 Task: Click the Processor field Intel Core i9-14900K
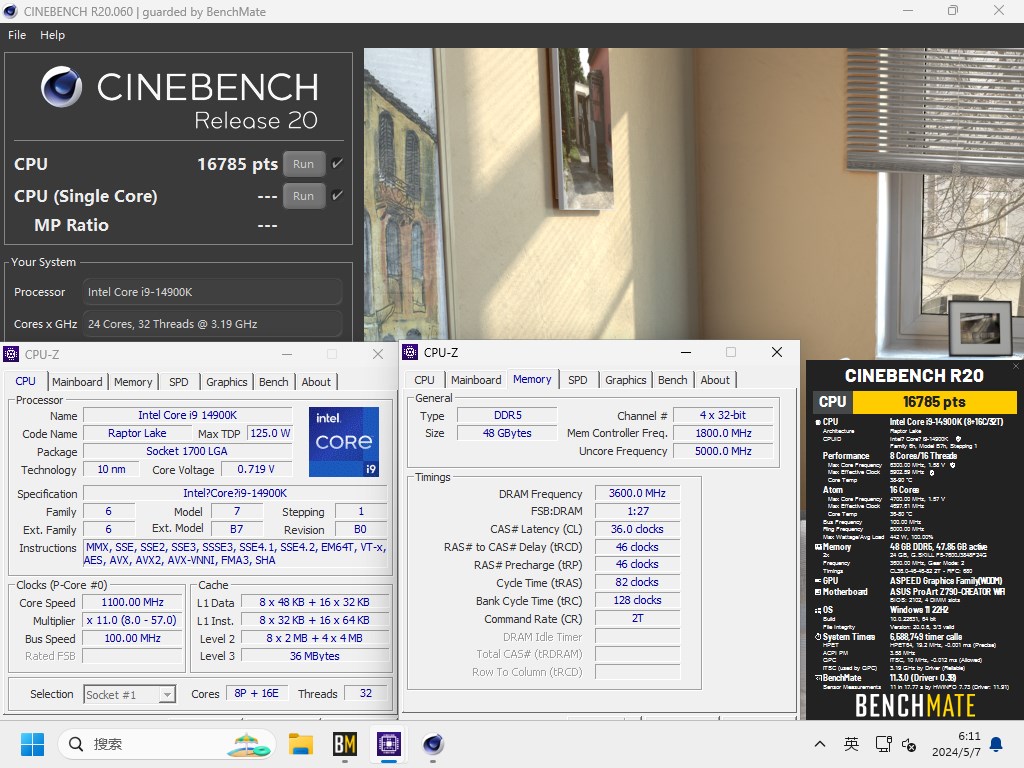[212, 292]
